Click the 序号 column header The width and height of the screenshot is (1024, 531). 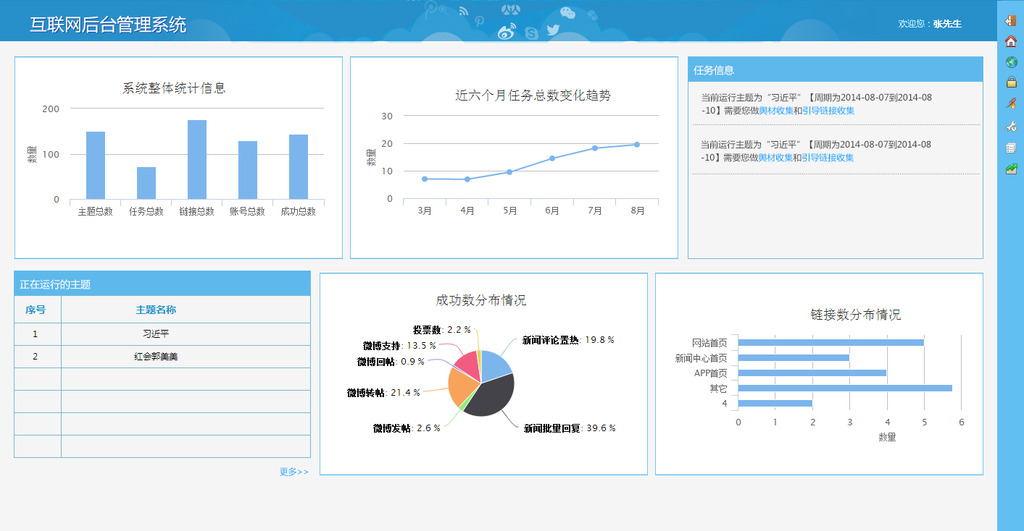(x=36, y=310)
